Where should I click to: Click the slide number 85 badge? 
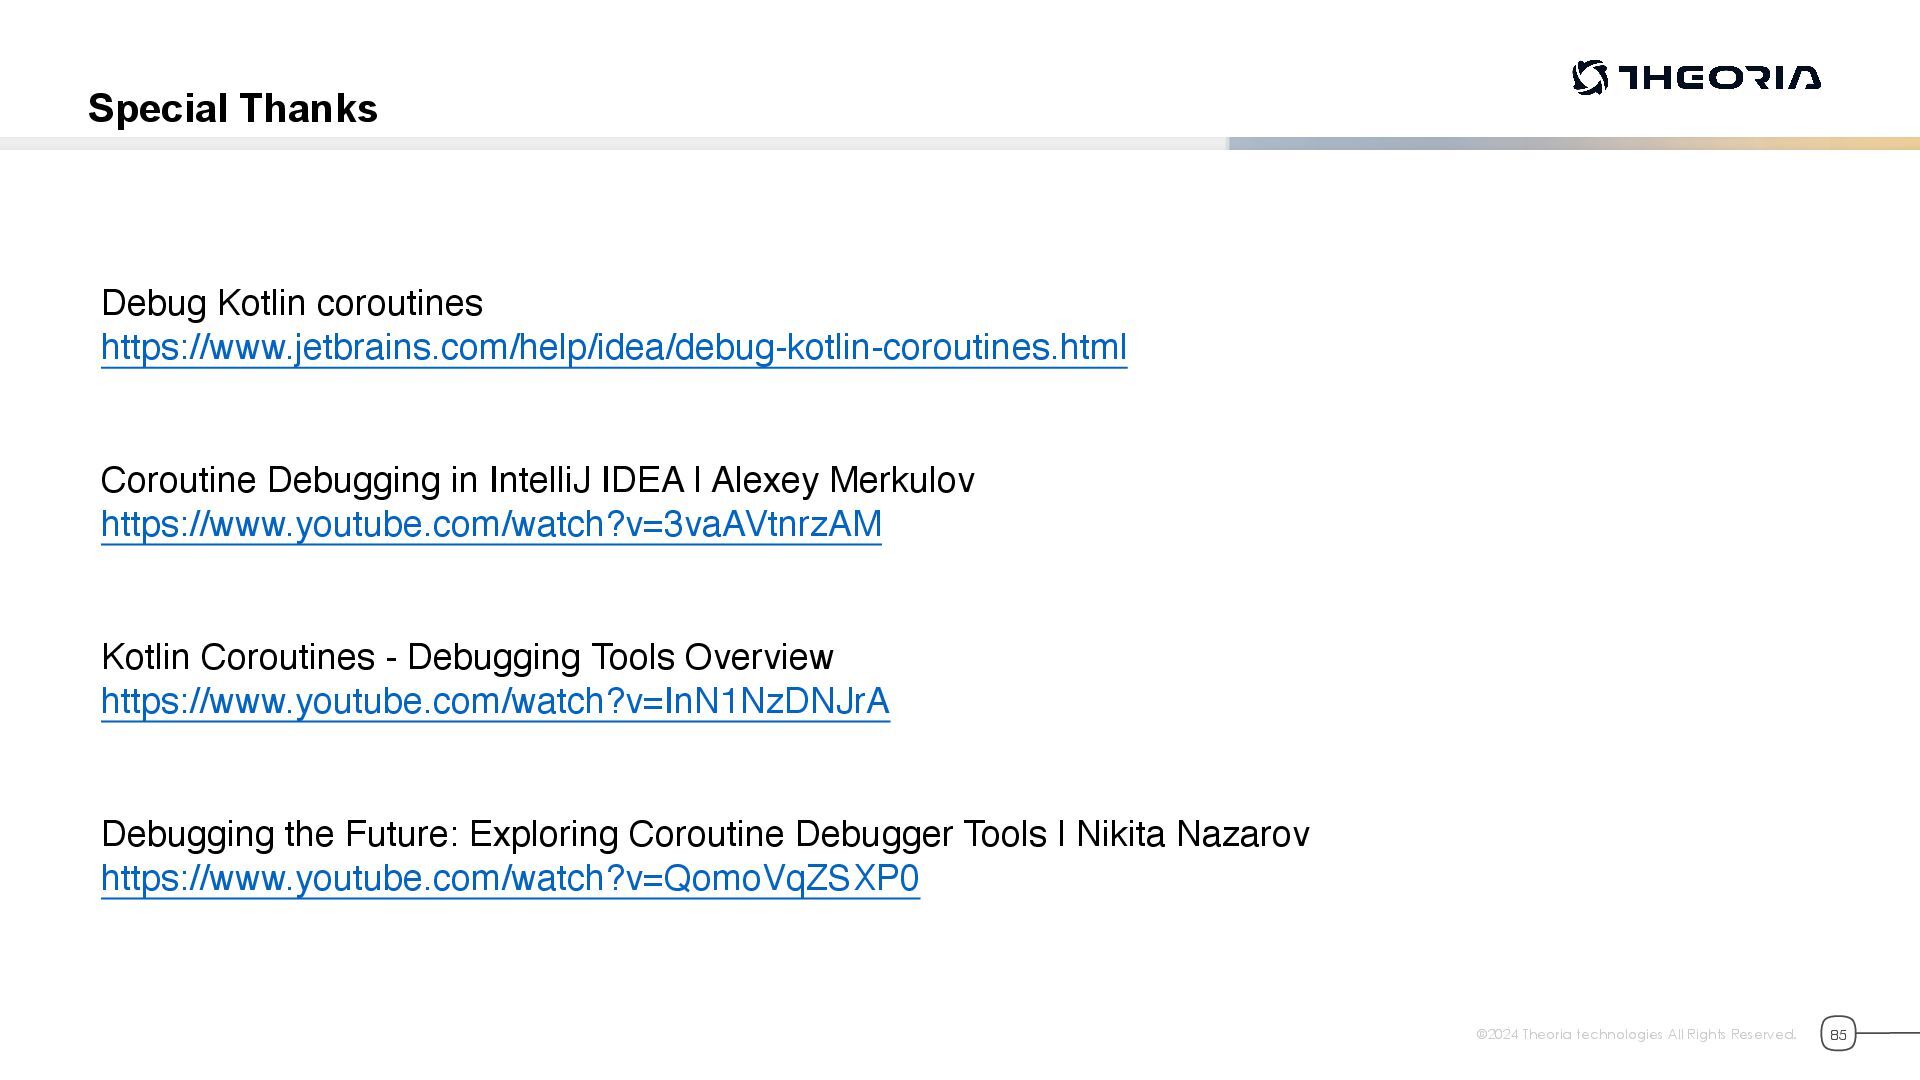click(x=1837, y=1034)
